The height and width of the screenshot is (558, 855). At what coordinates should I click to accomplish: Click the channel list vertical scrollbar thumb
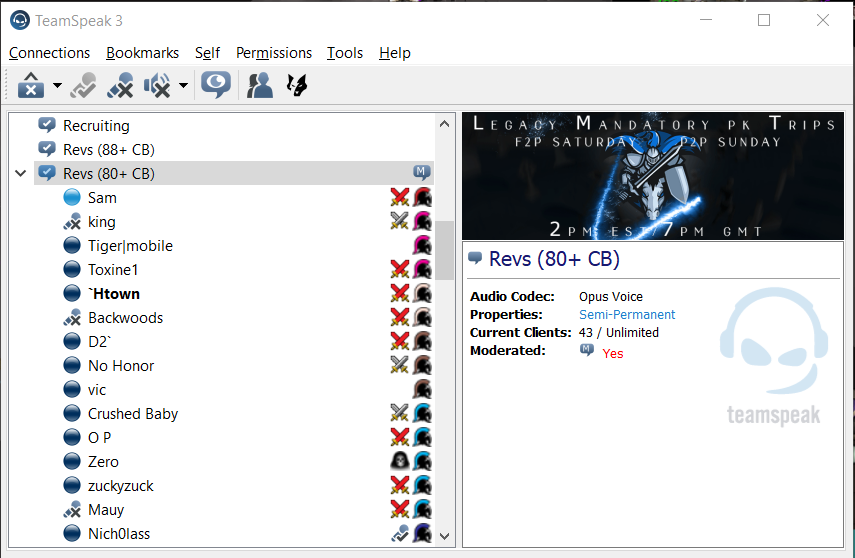(x=444, y=250)
